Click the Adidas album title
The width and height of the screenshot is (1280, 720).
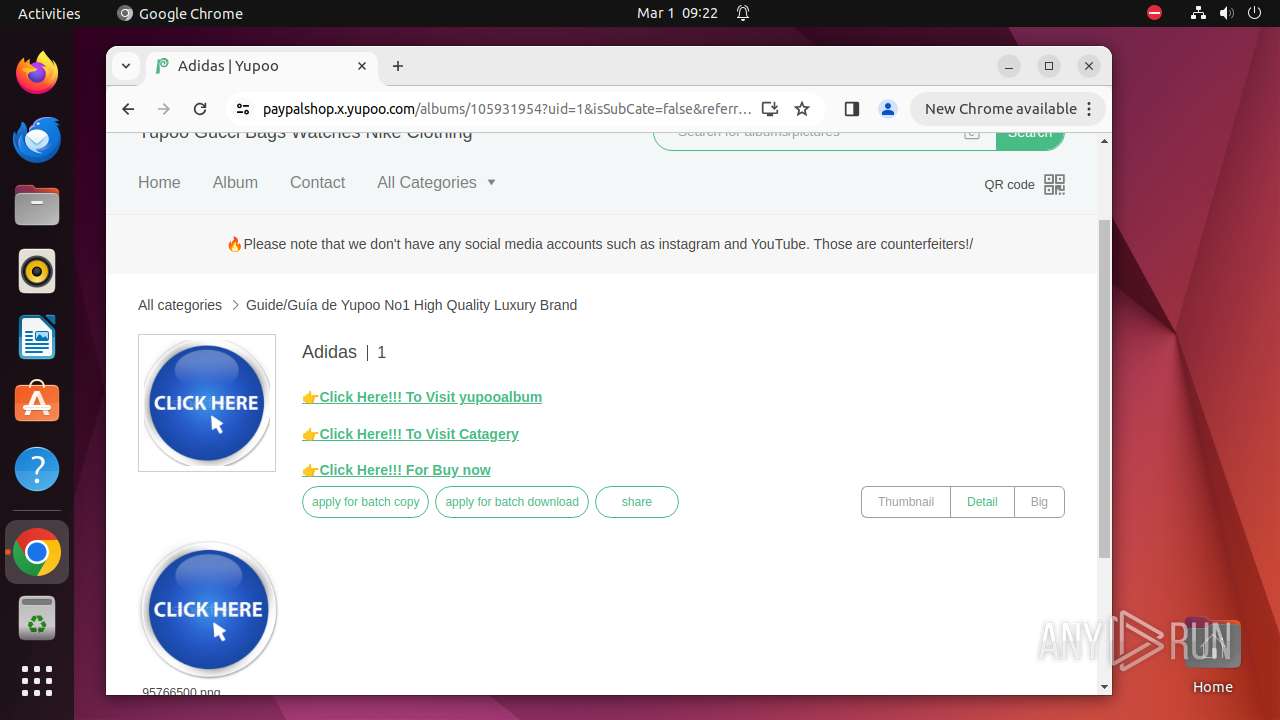[329, 352]
